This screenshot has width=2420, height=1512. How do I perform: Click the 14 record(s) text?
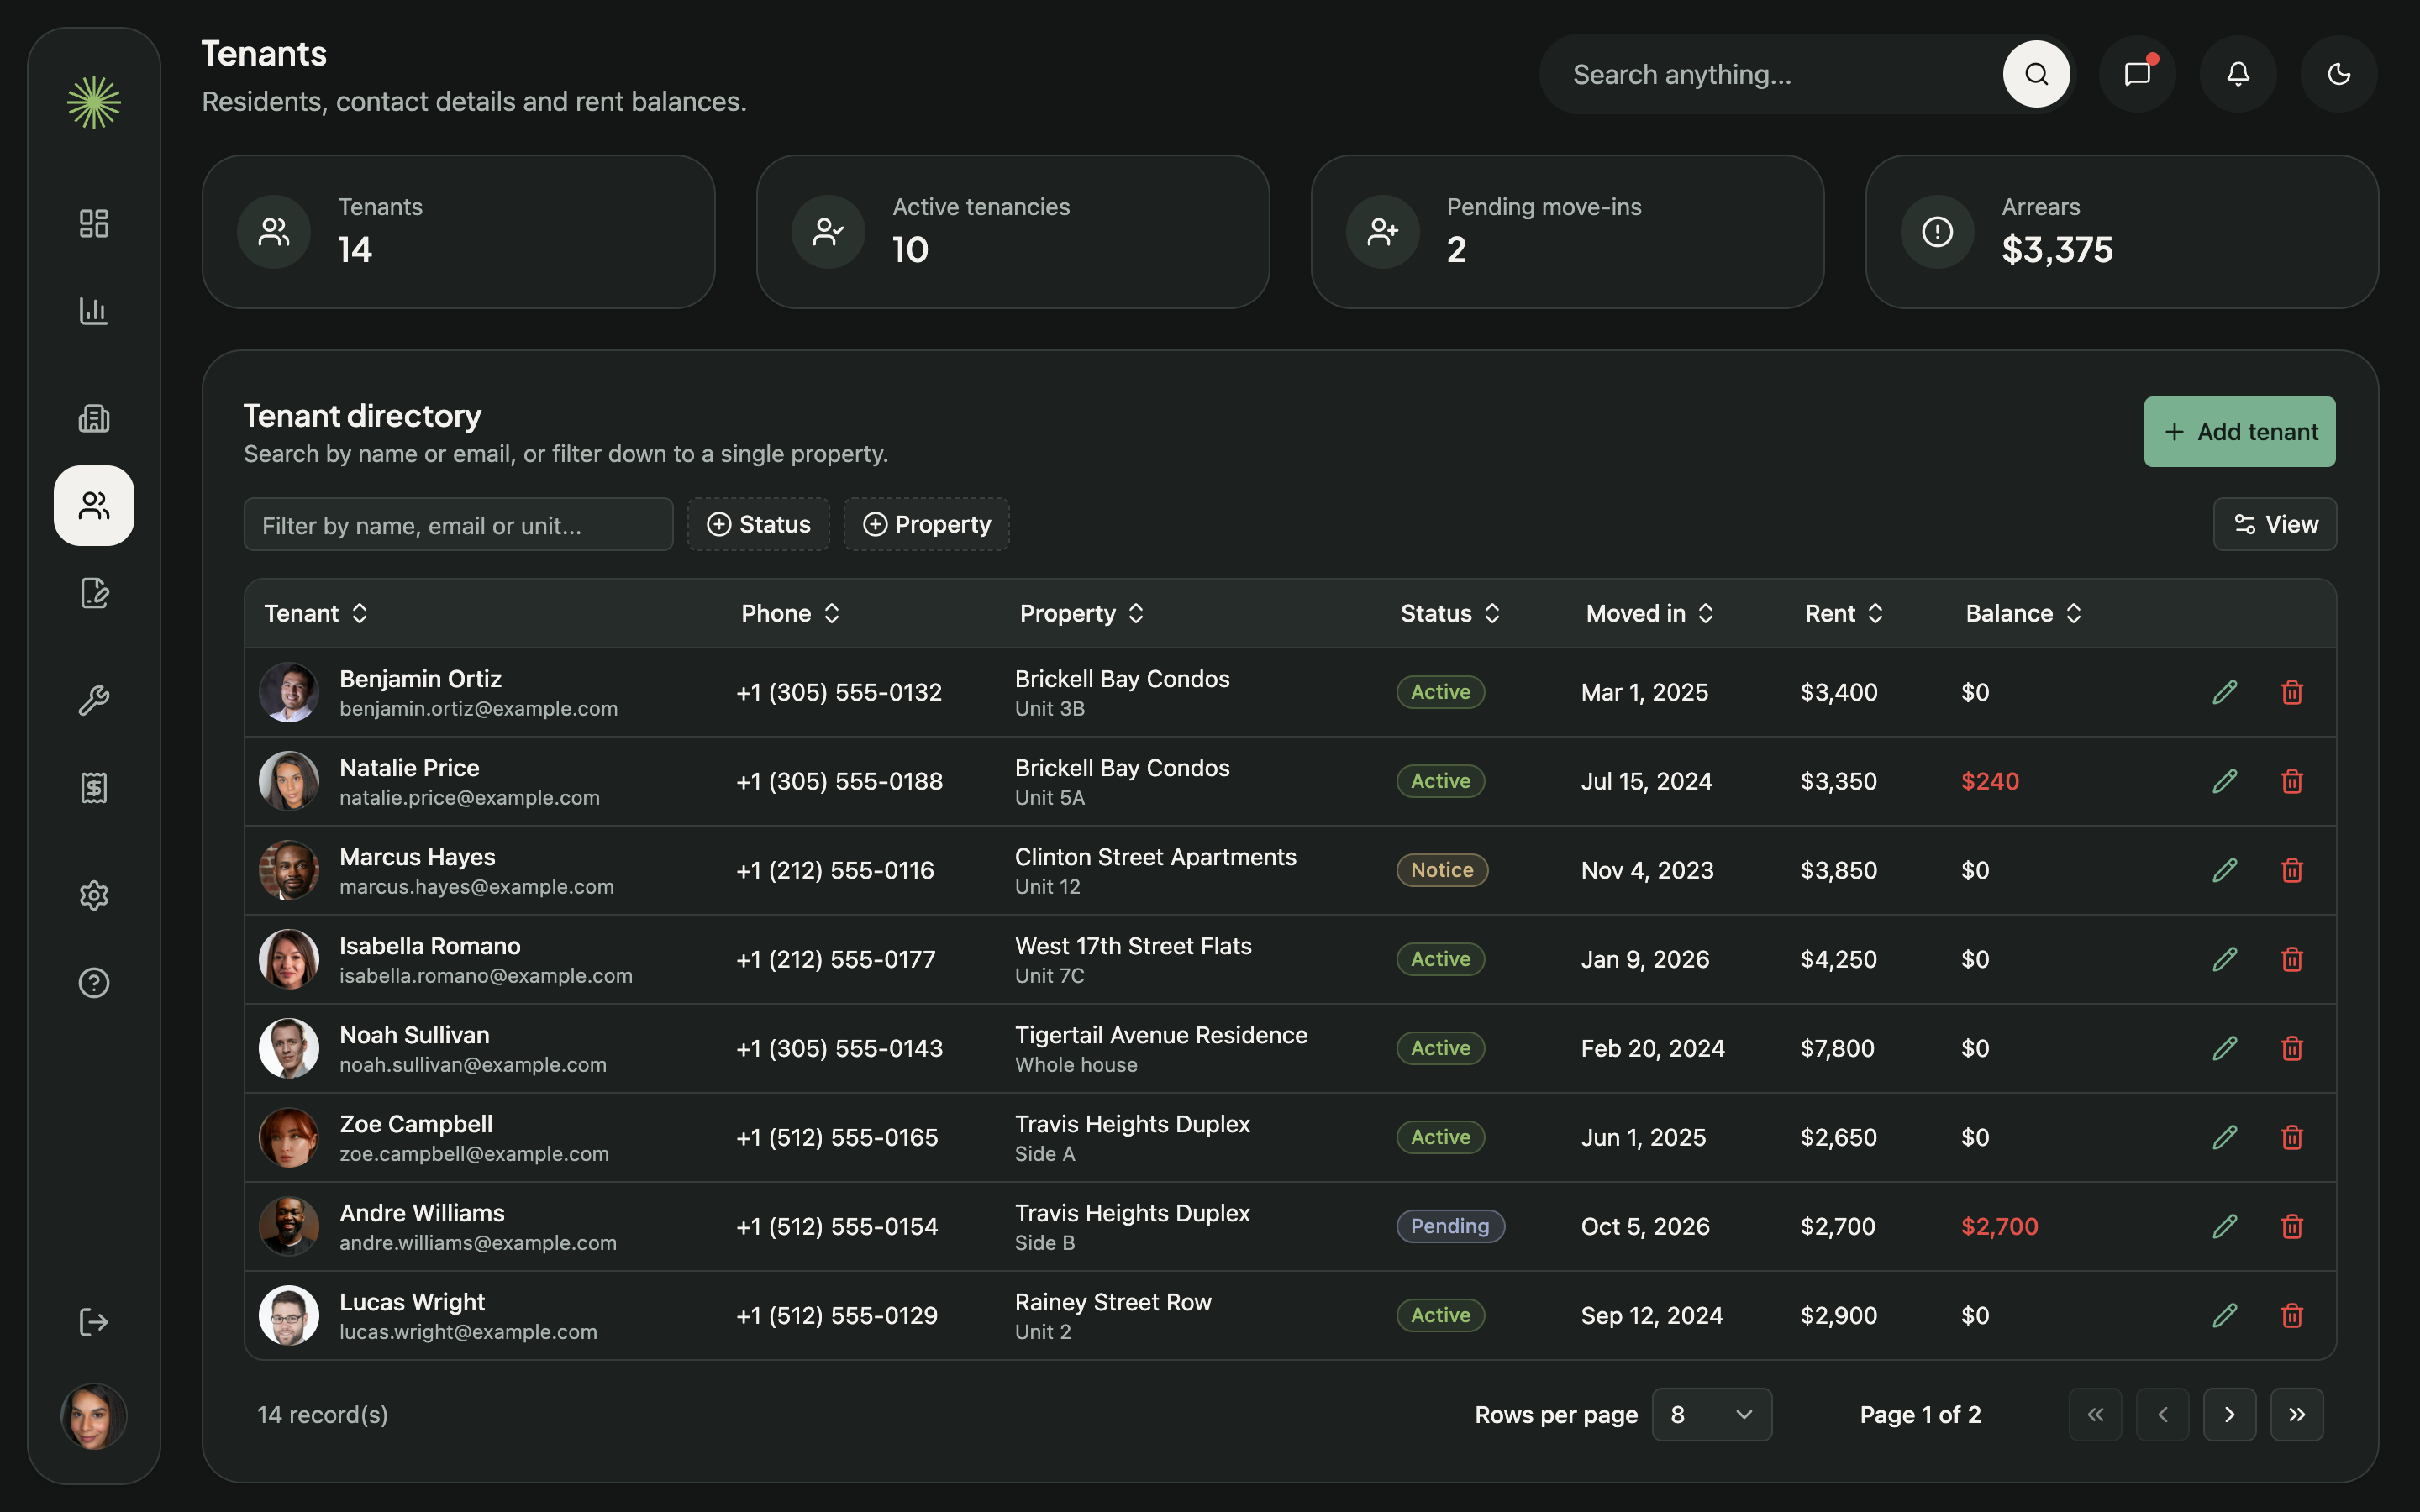322,1414
